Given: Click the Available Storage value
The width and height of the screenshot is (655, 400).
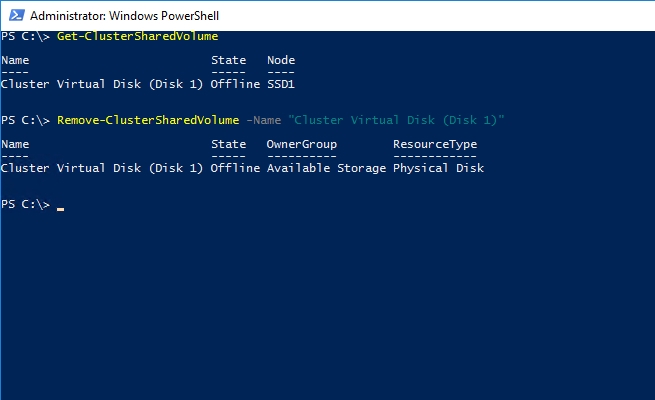Looking at the screenshot, I should coord(326,168).
